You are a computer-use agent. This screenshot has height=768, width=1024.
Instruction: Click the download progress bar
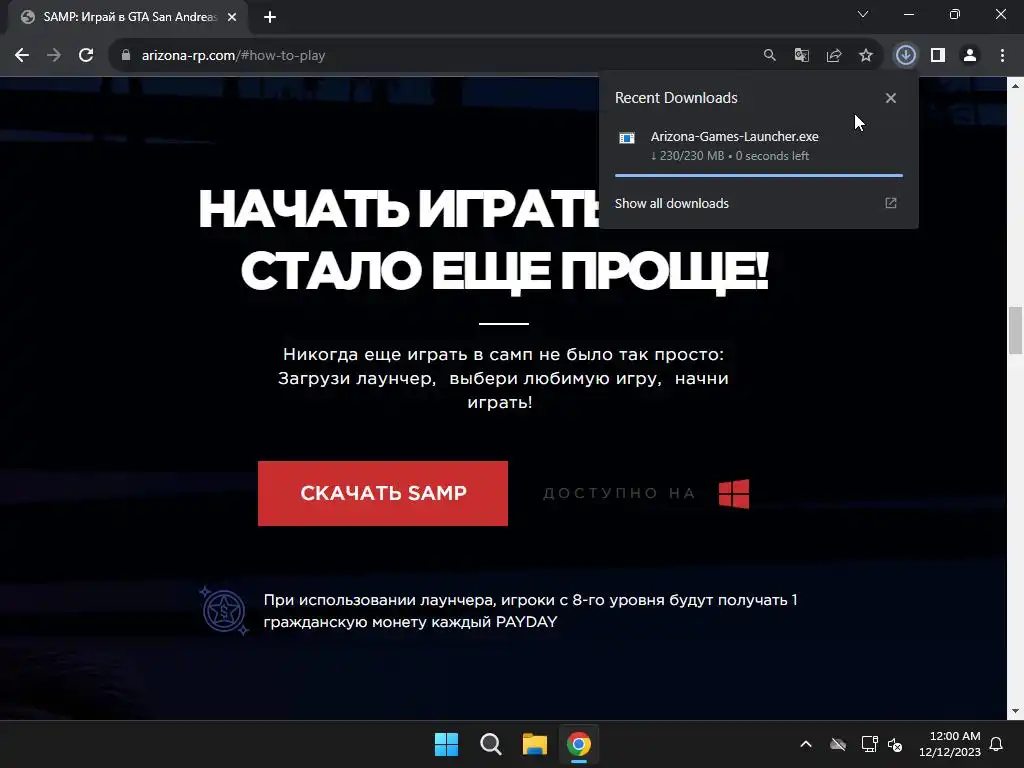(x=759, y=175)
